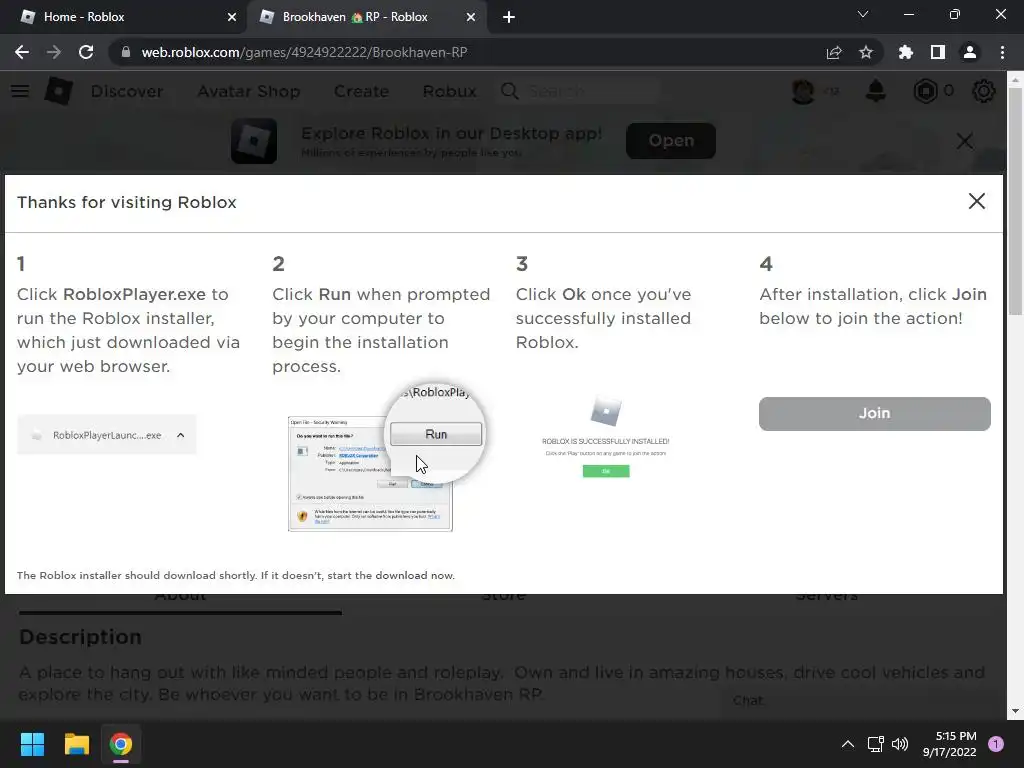The width and height of the screenshot is (1024, 768).
Task: Open the Chrome extensions puzzle icon
Action: (x=906, y=52)
